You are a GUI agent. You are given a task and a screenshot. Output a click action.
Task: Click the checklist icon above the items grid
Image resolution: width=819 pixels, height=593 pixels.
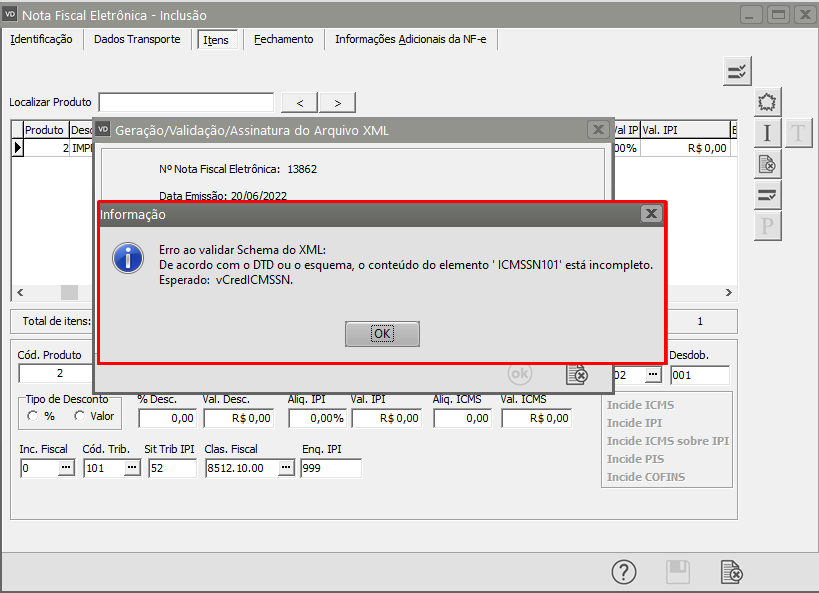click(x=738, y=71)
